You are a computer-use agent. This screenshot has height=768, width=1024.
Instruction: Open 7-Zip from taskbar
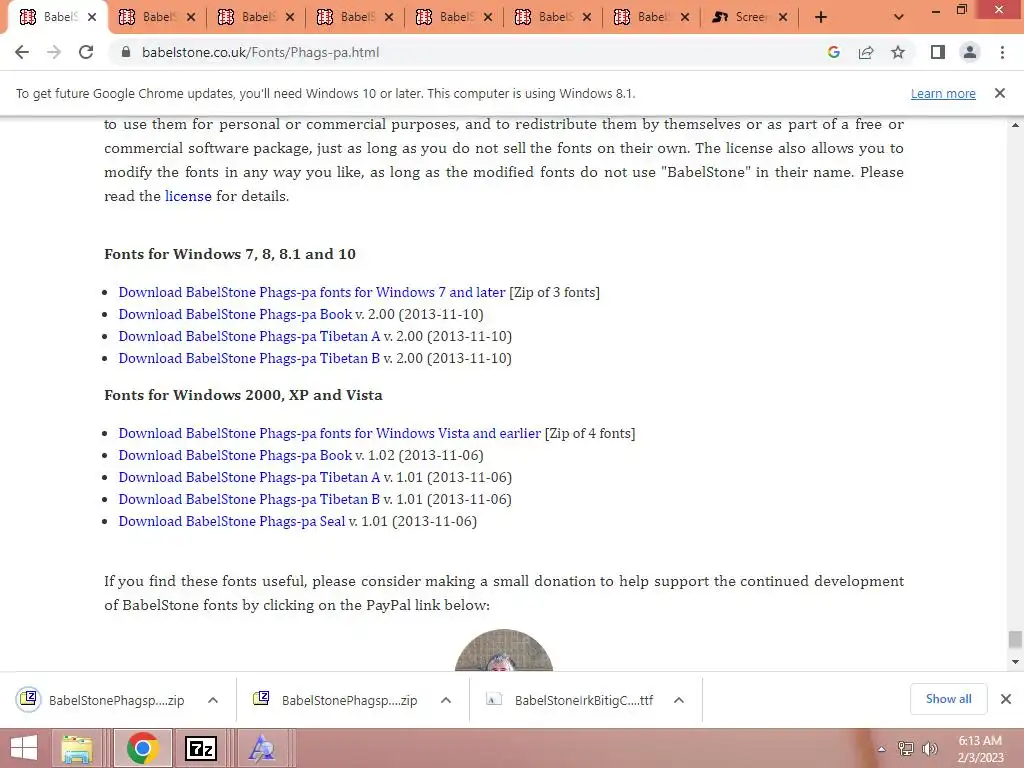click(200, 748)
